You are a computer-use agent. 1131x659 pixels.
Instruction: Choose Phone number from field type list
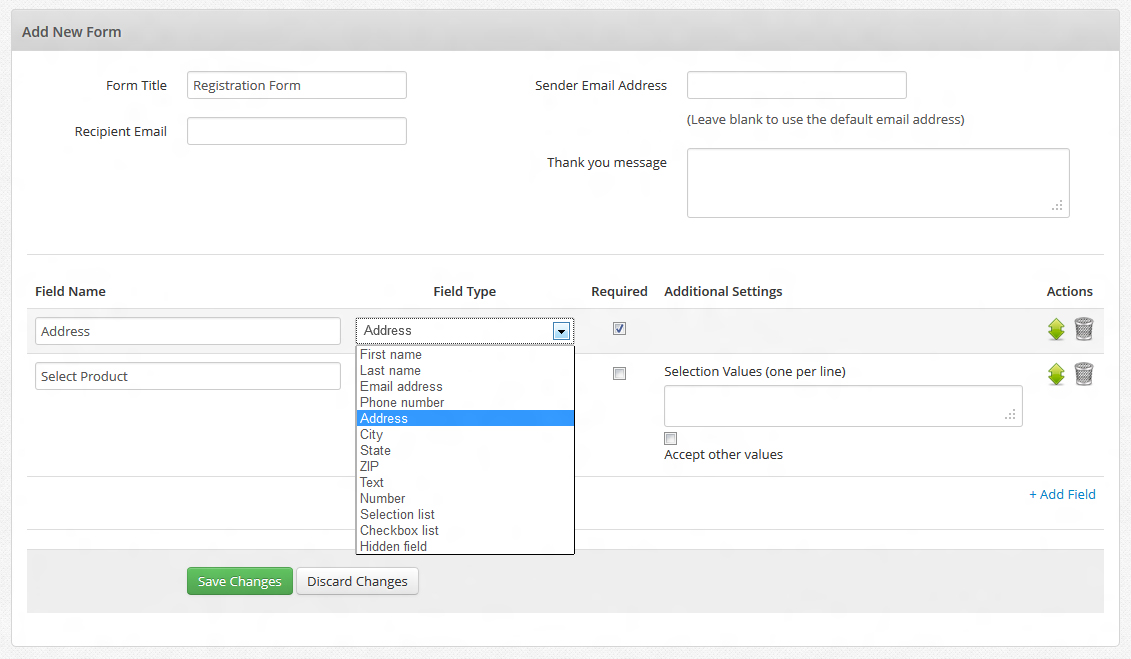pyautogui.click(x=465, y=402)
